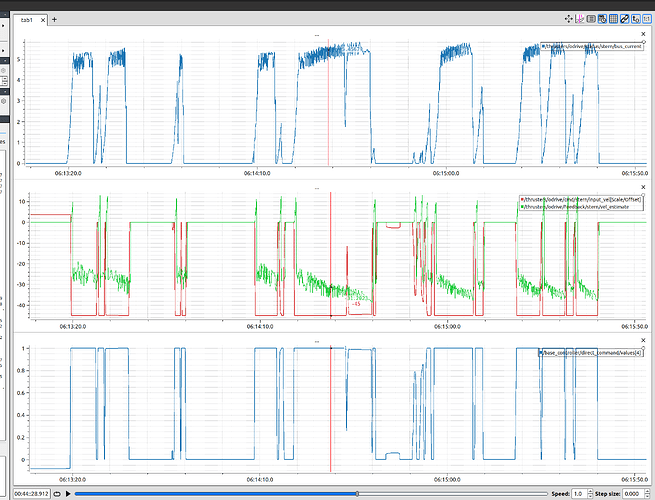The width and height of the screenshot is (655, 500).
Task: Toggle the tracker line style icon
Action: 579,19
